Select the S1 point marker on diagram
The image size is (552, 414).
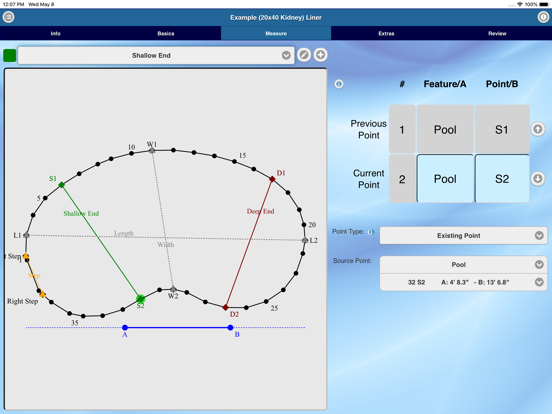coord(61,185)
